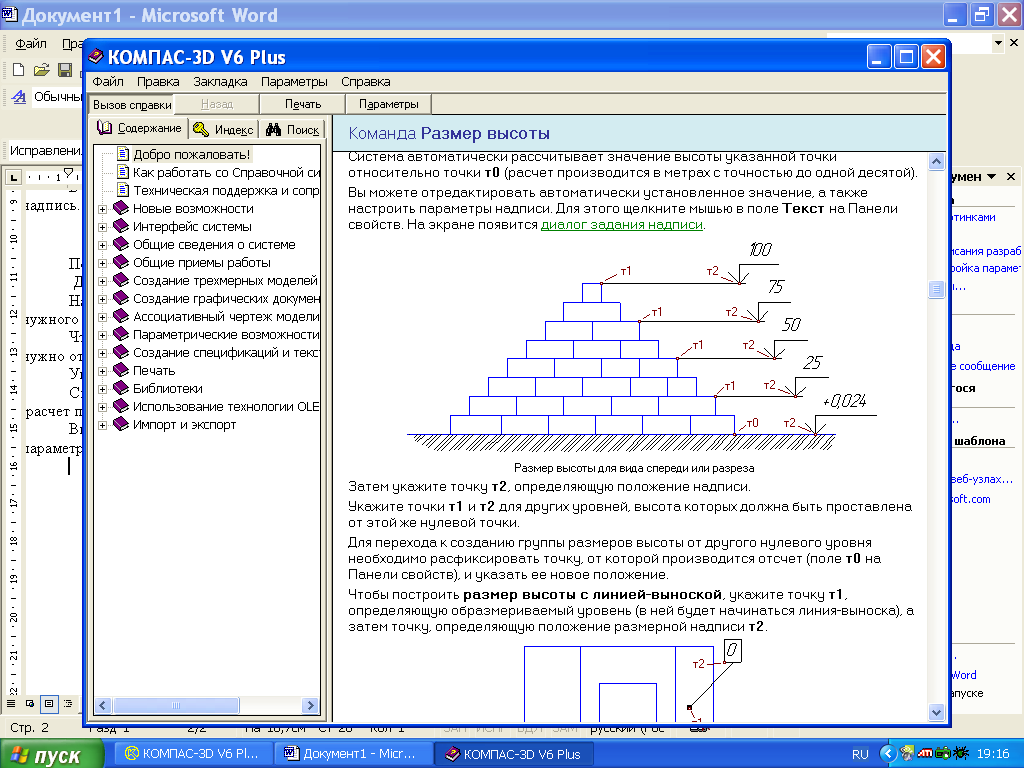Click the contents tree horizontal scrollbar thumb
1024x768 pixels.
click(176, 705)
